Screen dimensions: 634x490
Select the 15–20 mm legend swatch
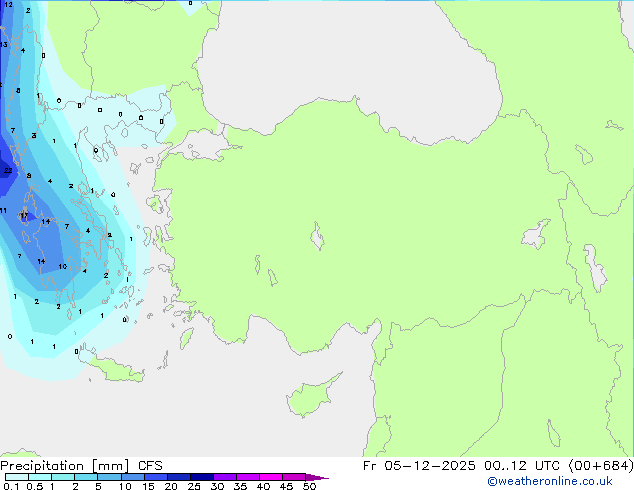(155, 477)
